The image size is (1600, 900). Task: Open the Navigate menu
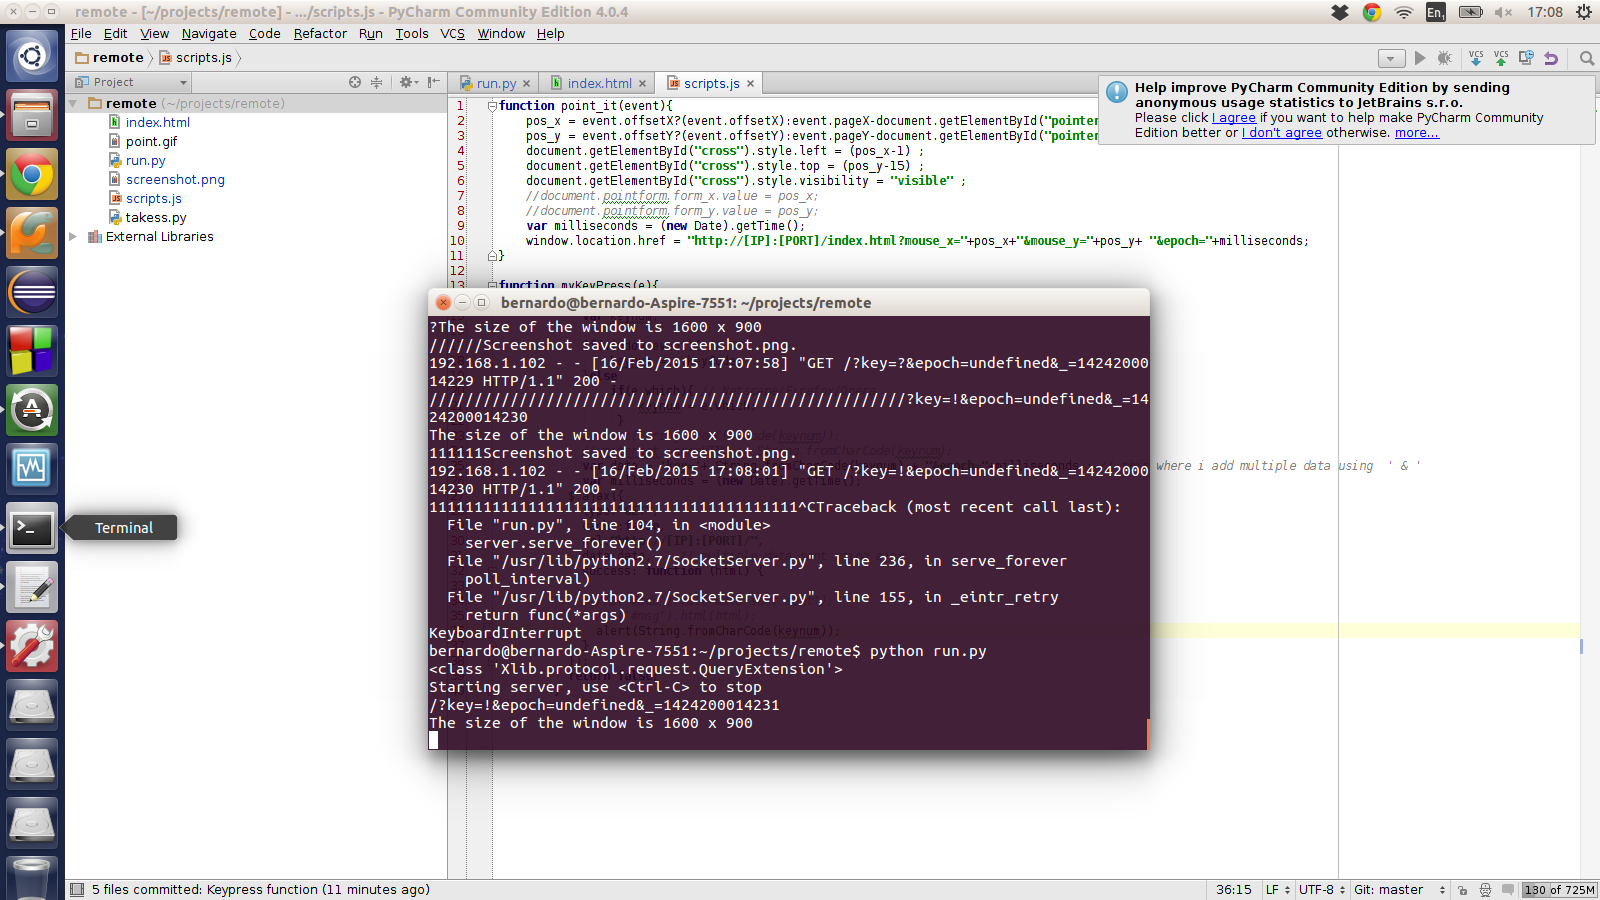point(209,33)
